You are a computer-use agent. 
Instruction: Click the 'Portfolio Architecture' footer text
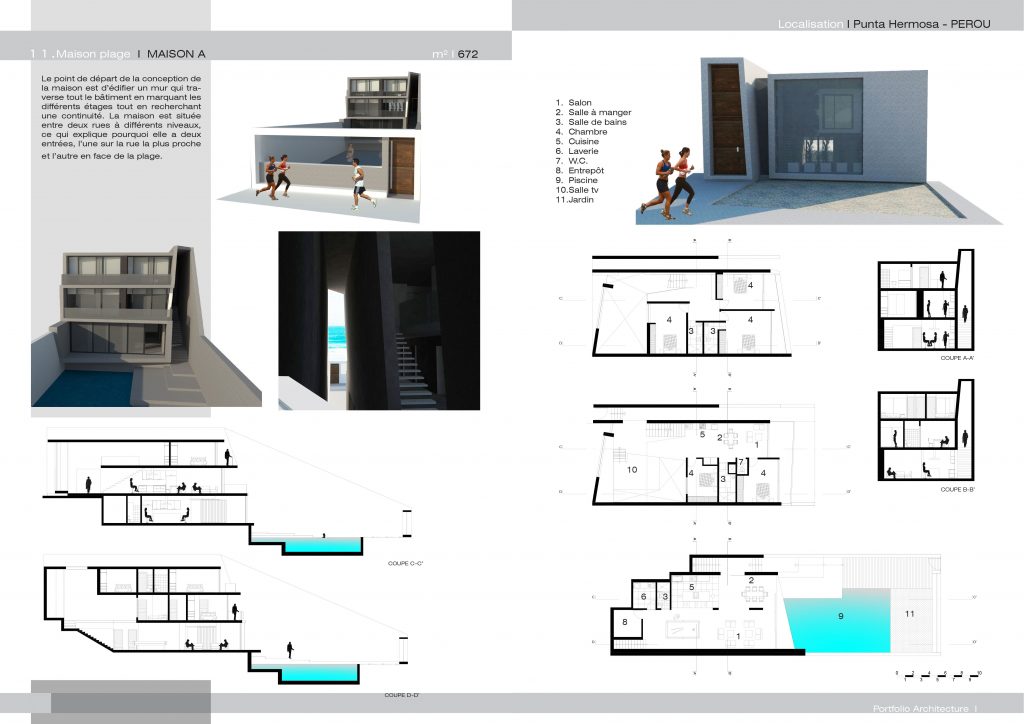[x=920, y=709]
